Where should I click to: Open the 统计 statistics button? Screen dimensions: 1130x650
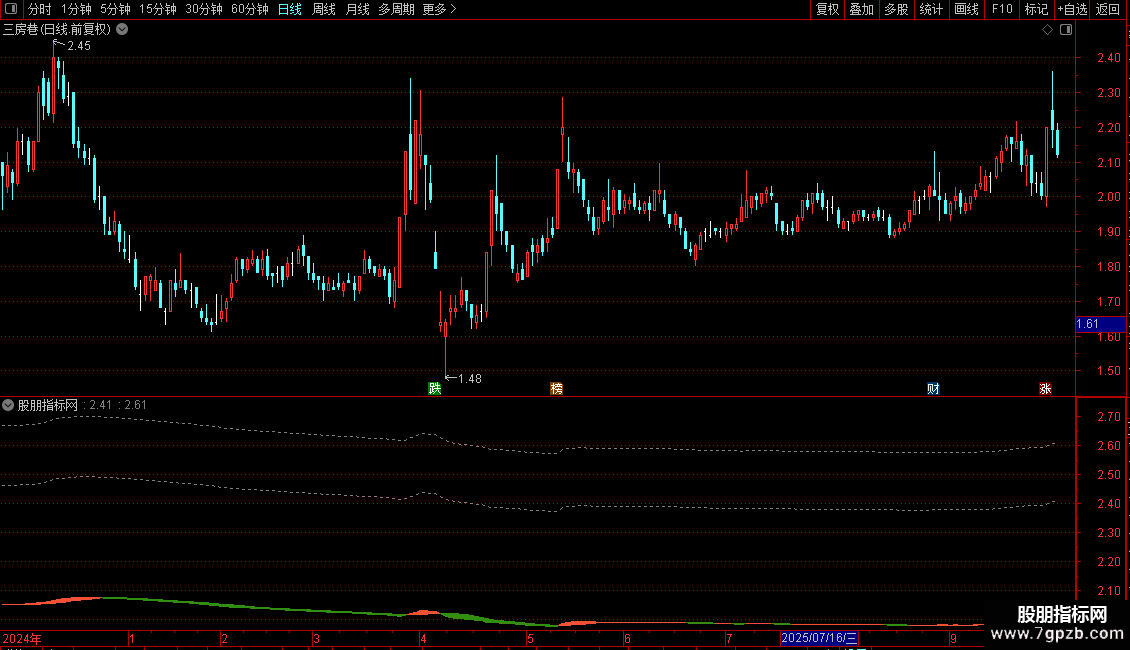(x=931, y=9)
